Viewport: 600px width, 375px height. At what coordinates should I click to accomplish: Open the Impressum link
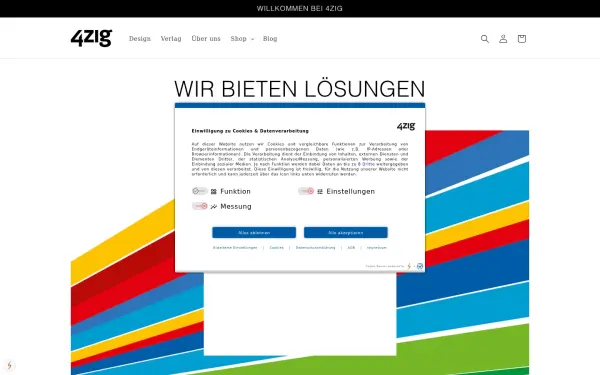pos(377,248)
